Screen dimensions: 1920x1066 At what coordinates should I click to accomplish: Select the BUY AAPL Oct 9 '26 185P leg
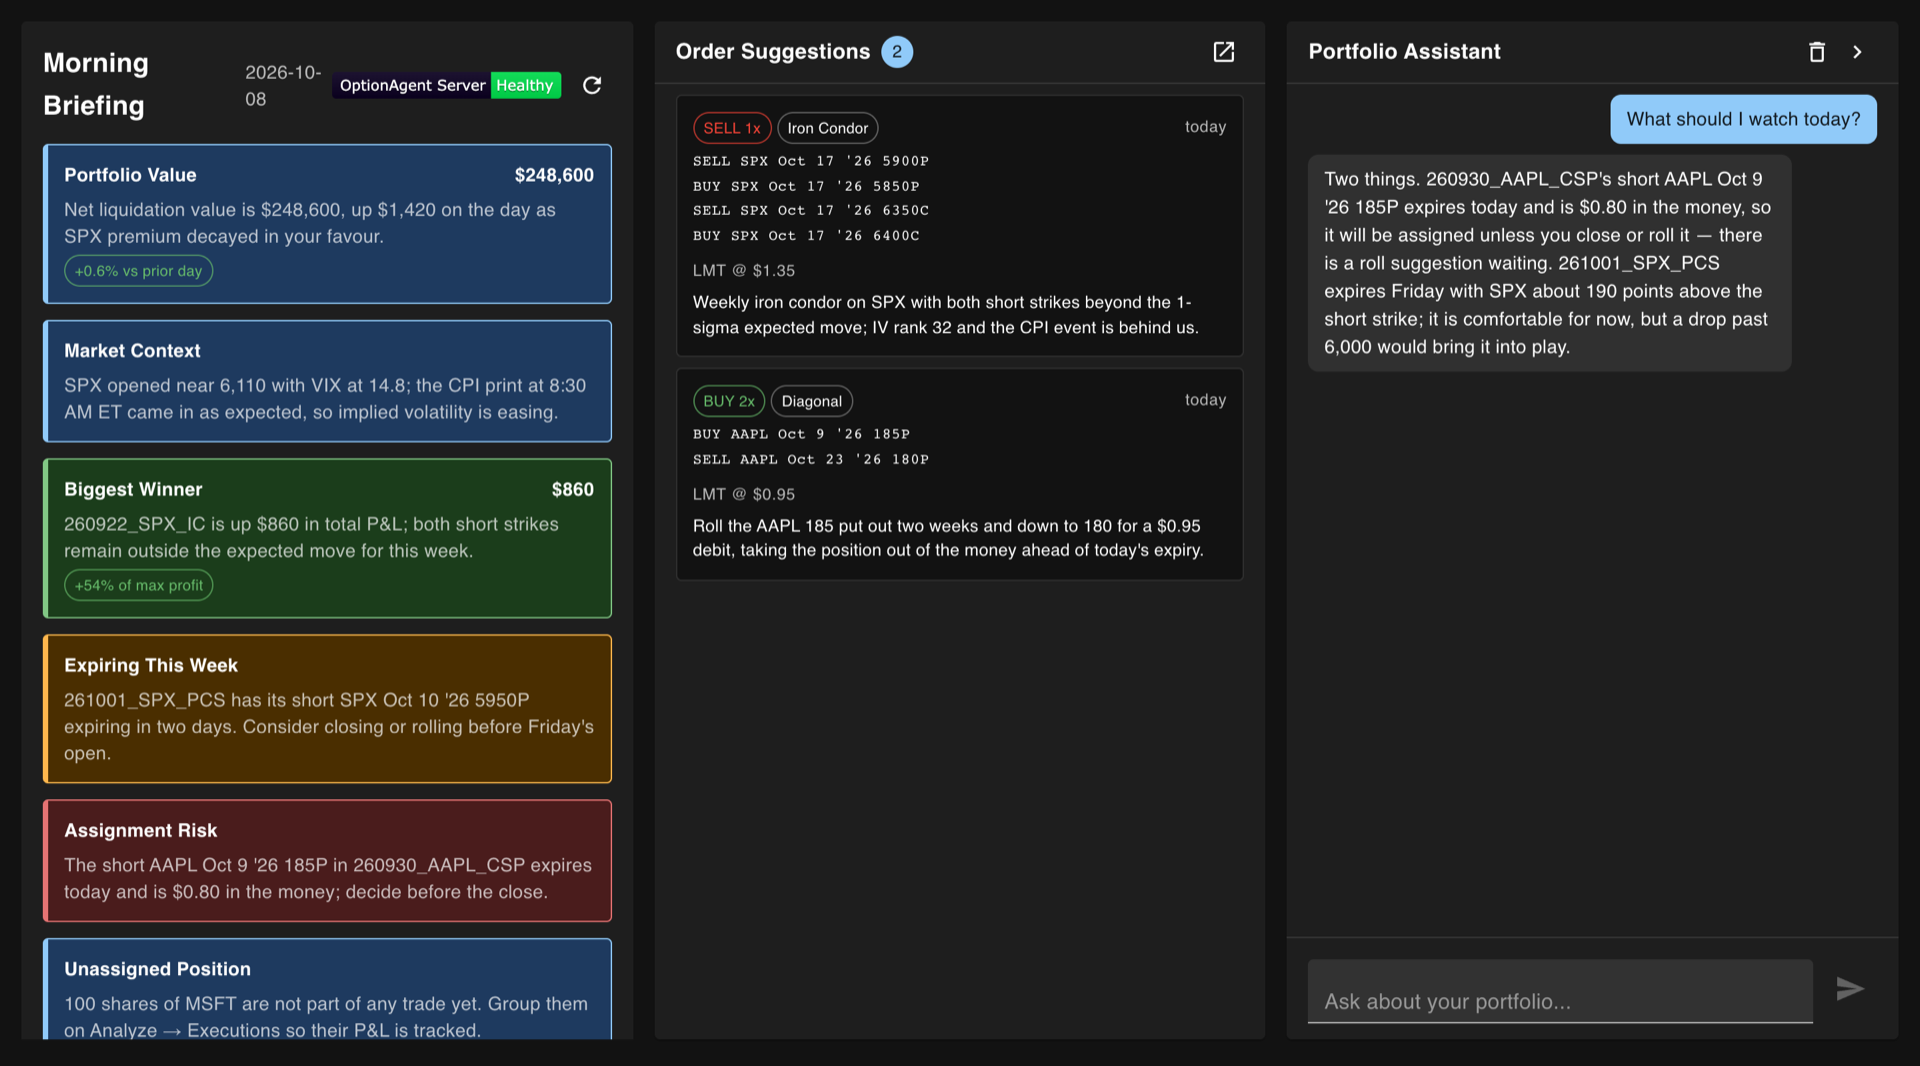click(x=801, y=434)
